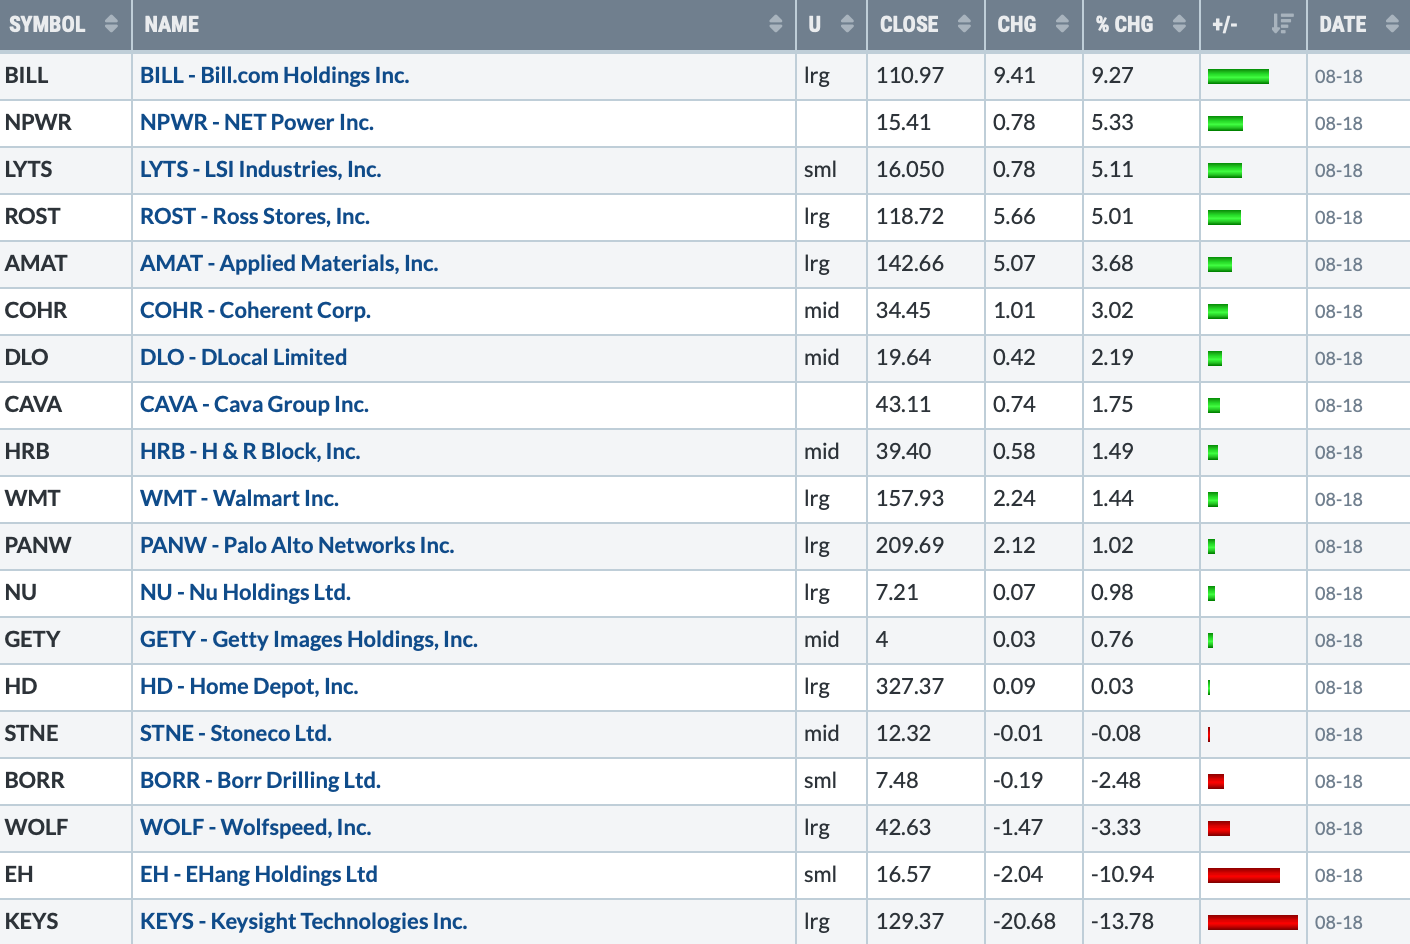The width and height of the screenshot is (1410, 944).
Task: Open EH - EHang Holdings link
Action: pos(259,874)
